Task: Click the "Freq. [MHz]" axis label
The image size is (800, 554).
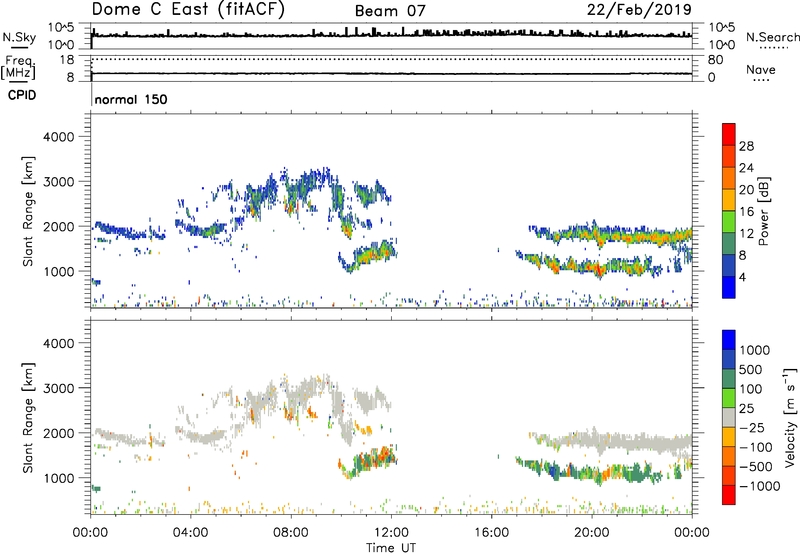Action: (18, 68)
